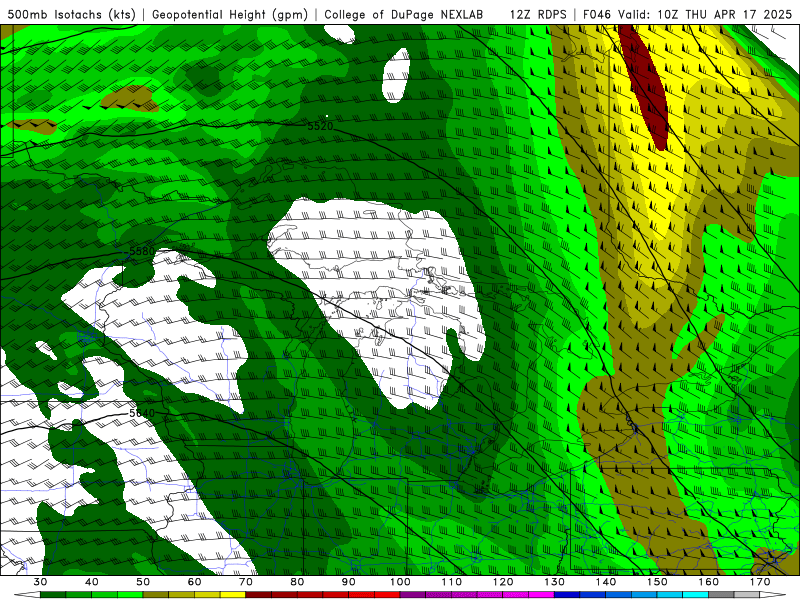Click the 70 value on the color scale
The width and height of the screenshot is (800, 600).
pos(246,582)
